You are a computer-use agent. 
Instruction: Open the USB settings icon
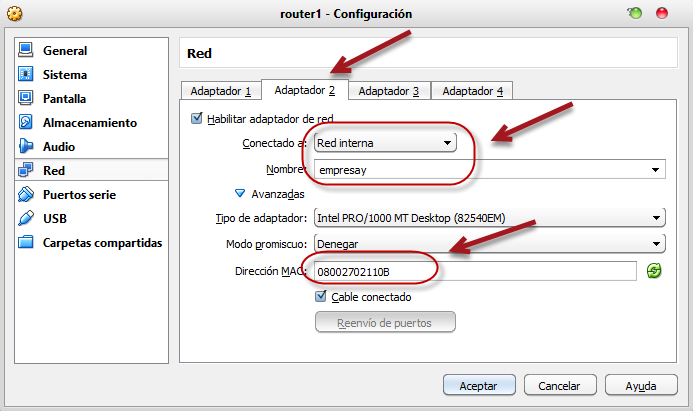pyautogui.click(x=26, y=219)
